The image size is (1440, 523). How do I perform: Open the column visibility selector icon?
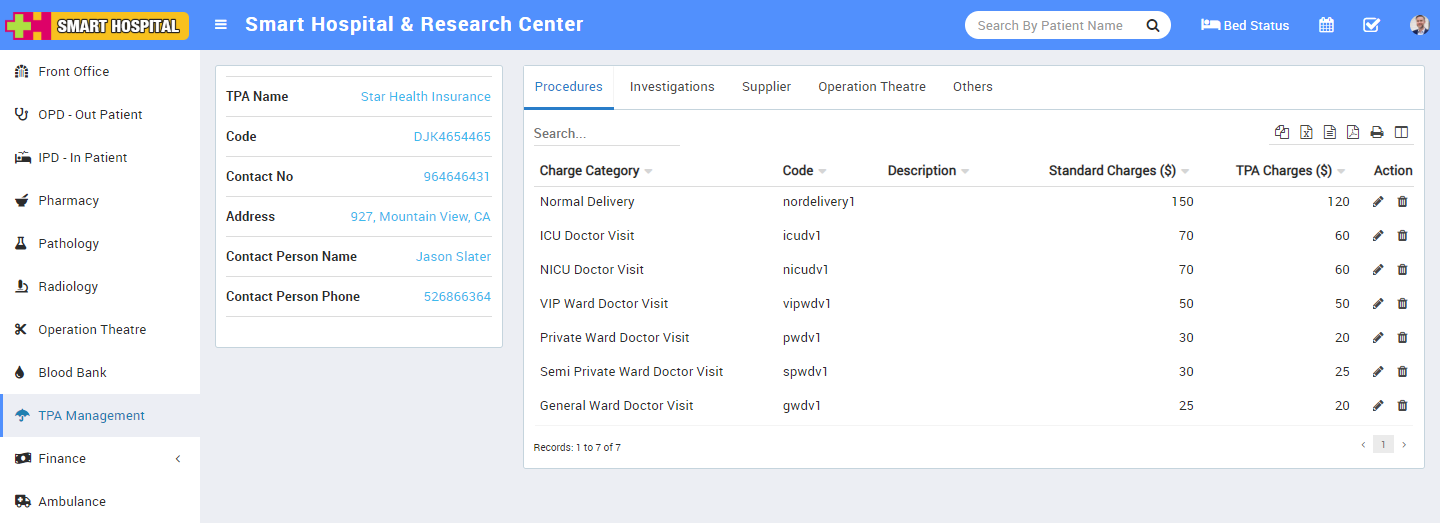pos(1401,132)
